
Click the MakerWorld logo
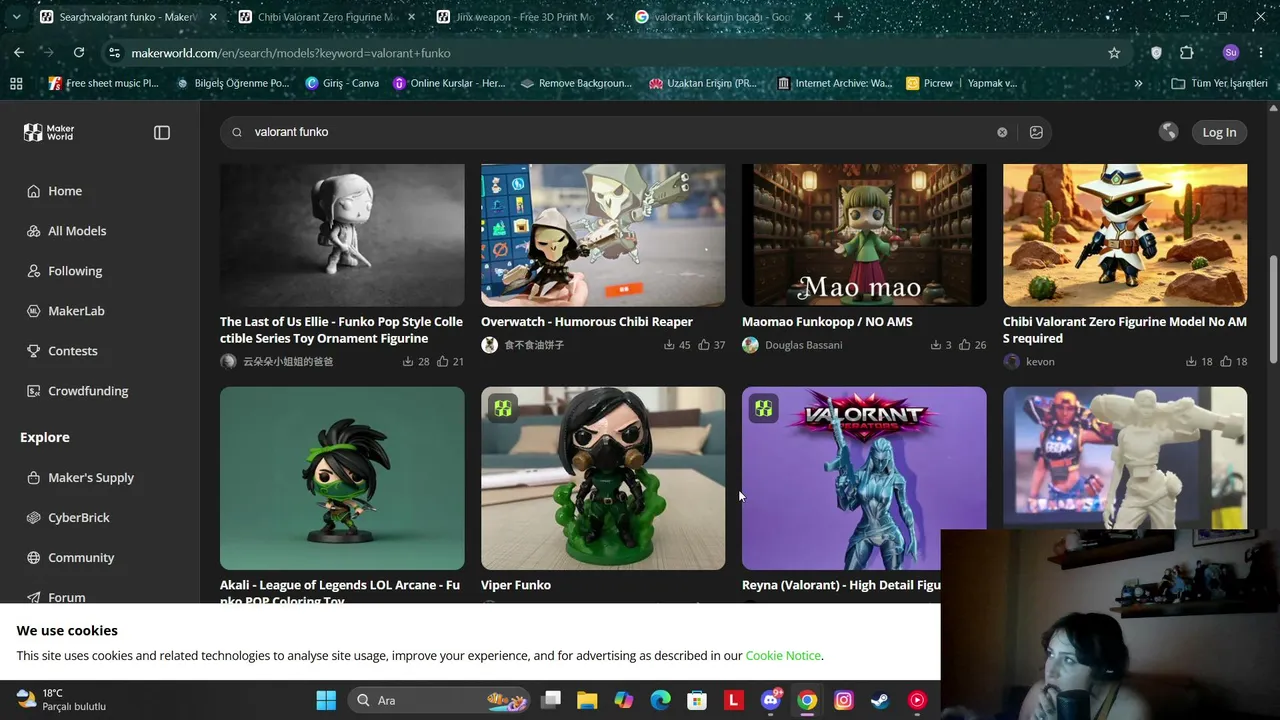pyautogui.click(x=49, y=132)
